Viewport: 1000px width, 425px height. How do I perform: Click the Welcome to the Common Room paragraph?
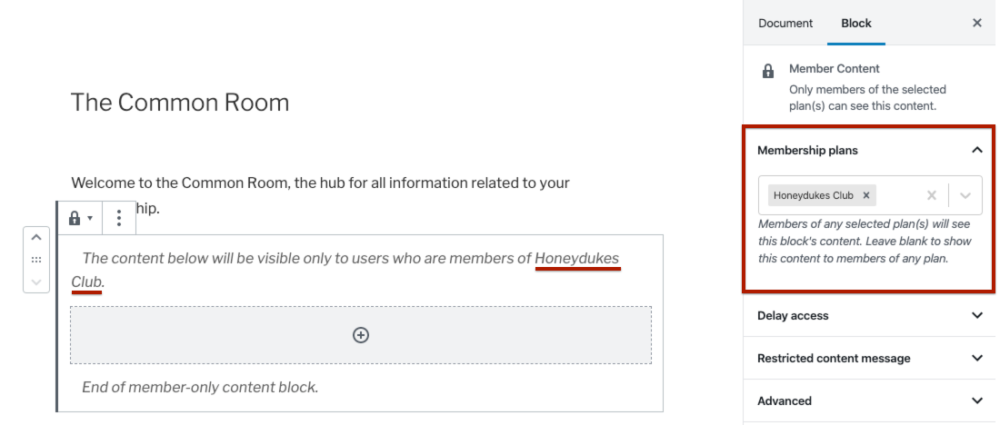[x=320, y=195]
